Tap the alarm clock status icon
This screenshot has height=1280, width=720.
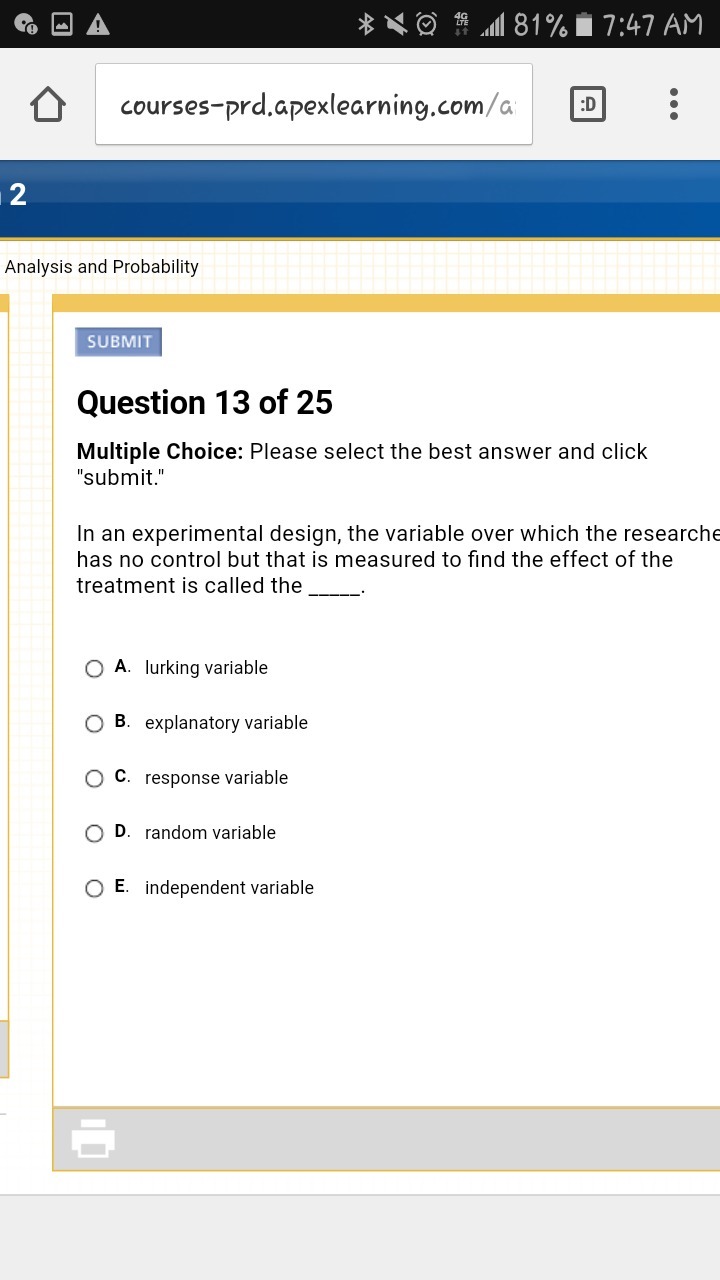427,24
